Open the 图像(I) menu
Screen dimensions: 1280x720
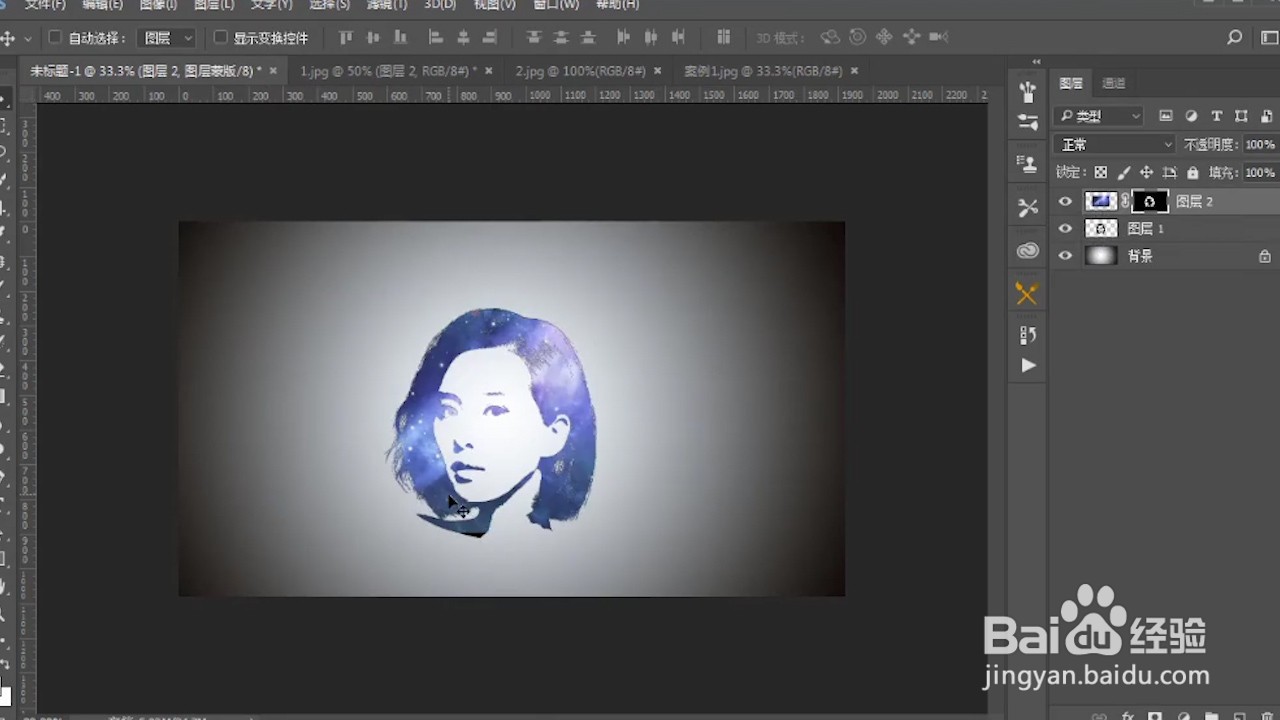(158, 5)
